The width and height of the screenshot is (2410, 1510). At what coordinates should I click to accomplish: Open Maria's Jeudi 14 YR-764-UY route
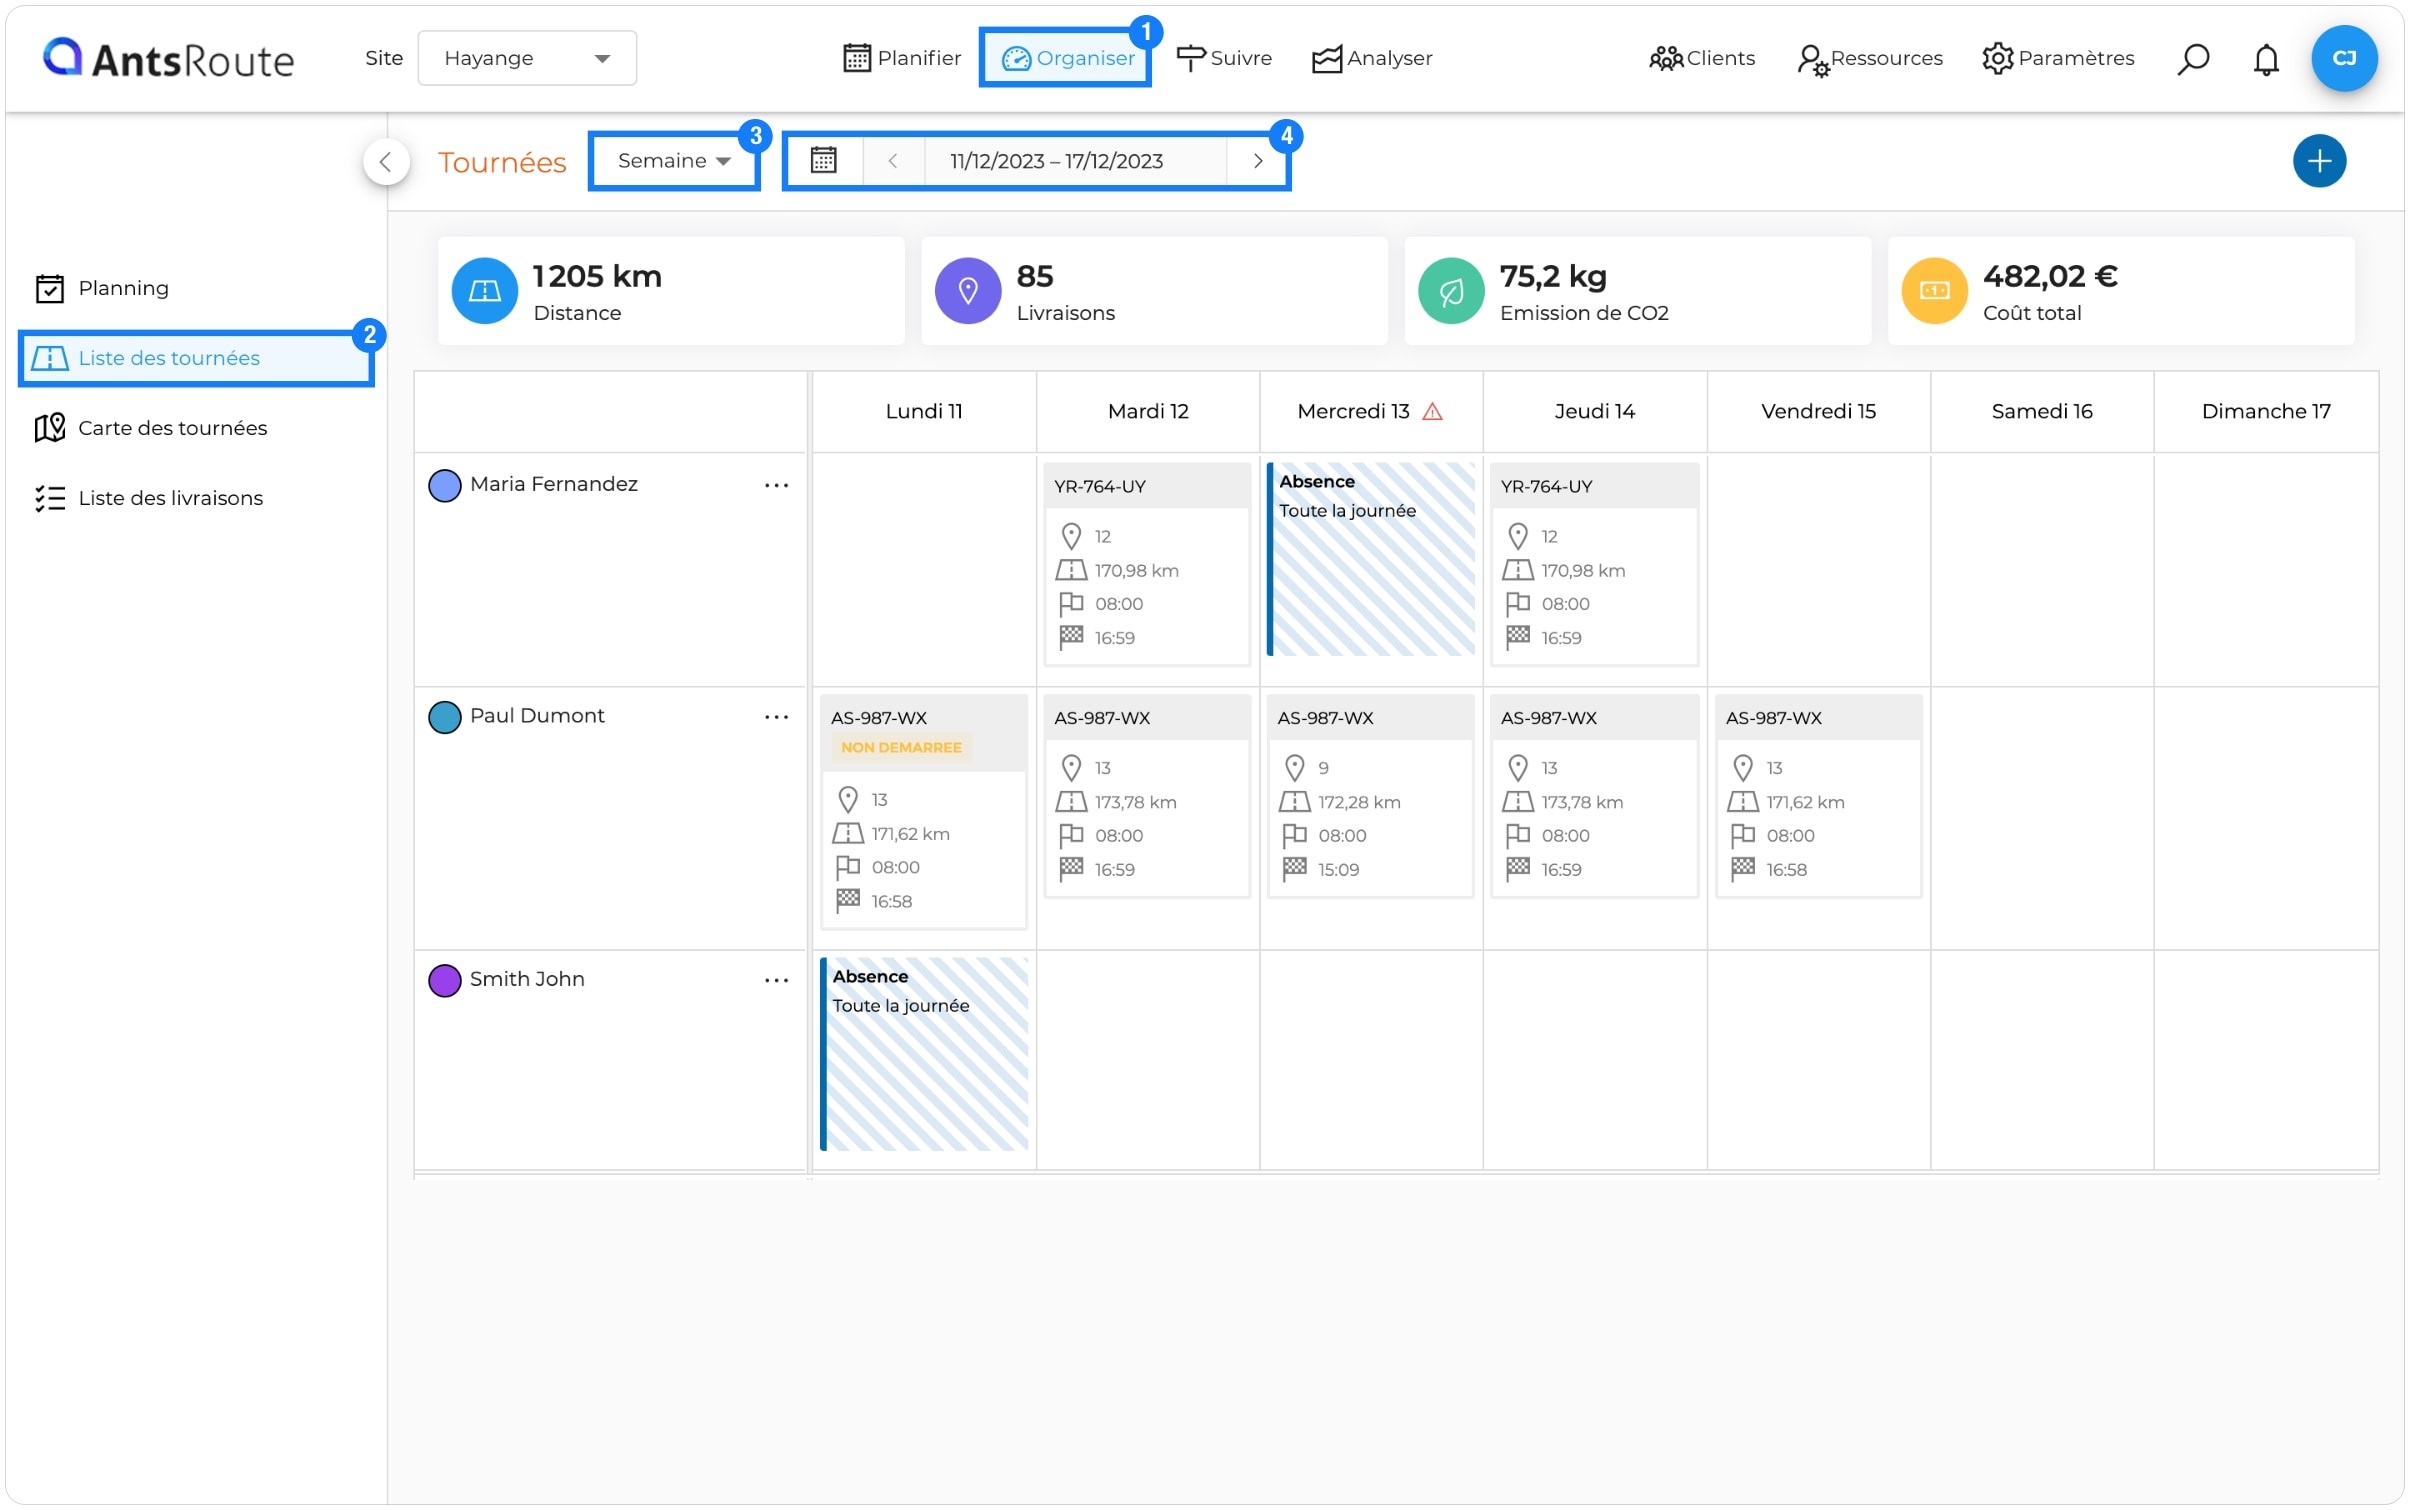(x=1594, y=564)
